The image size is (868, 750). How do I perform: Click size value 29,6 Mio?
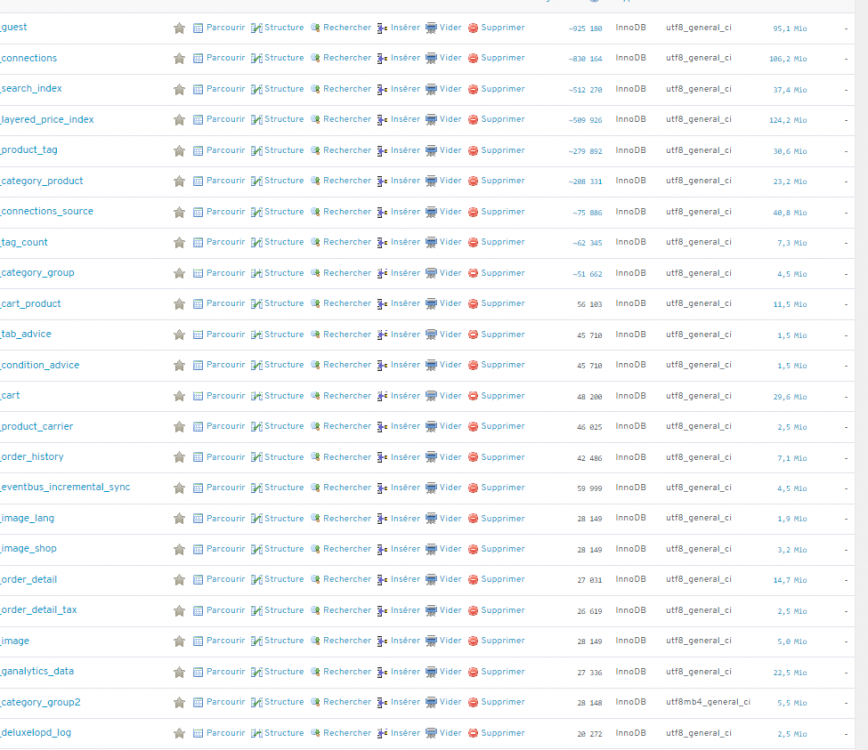[790, 397]
